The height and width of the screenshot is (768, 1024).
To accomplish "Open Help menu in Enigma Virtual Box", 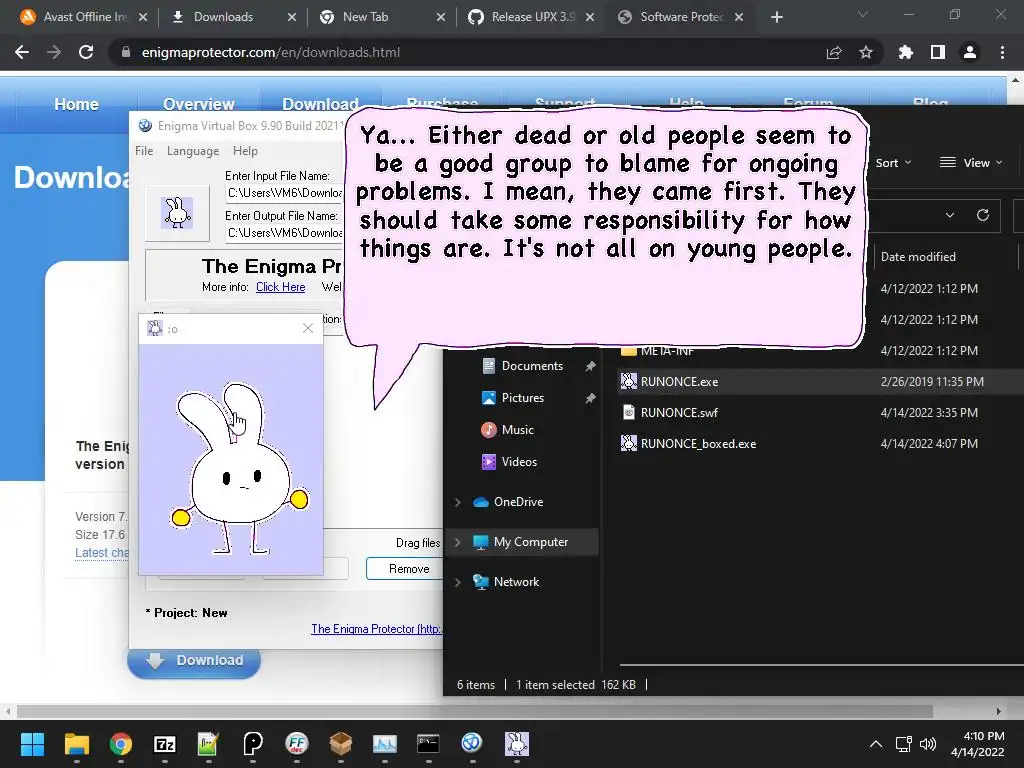I will tap(245, 151).
